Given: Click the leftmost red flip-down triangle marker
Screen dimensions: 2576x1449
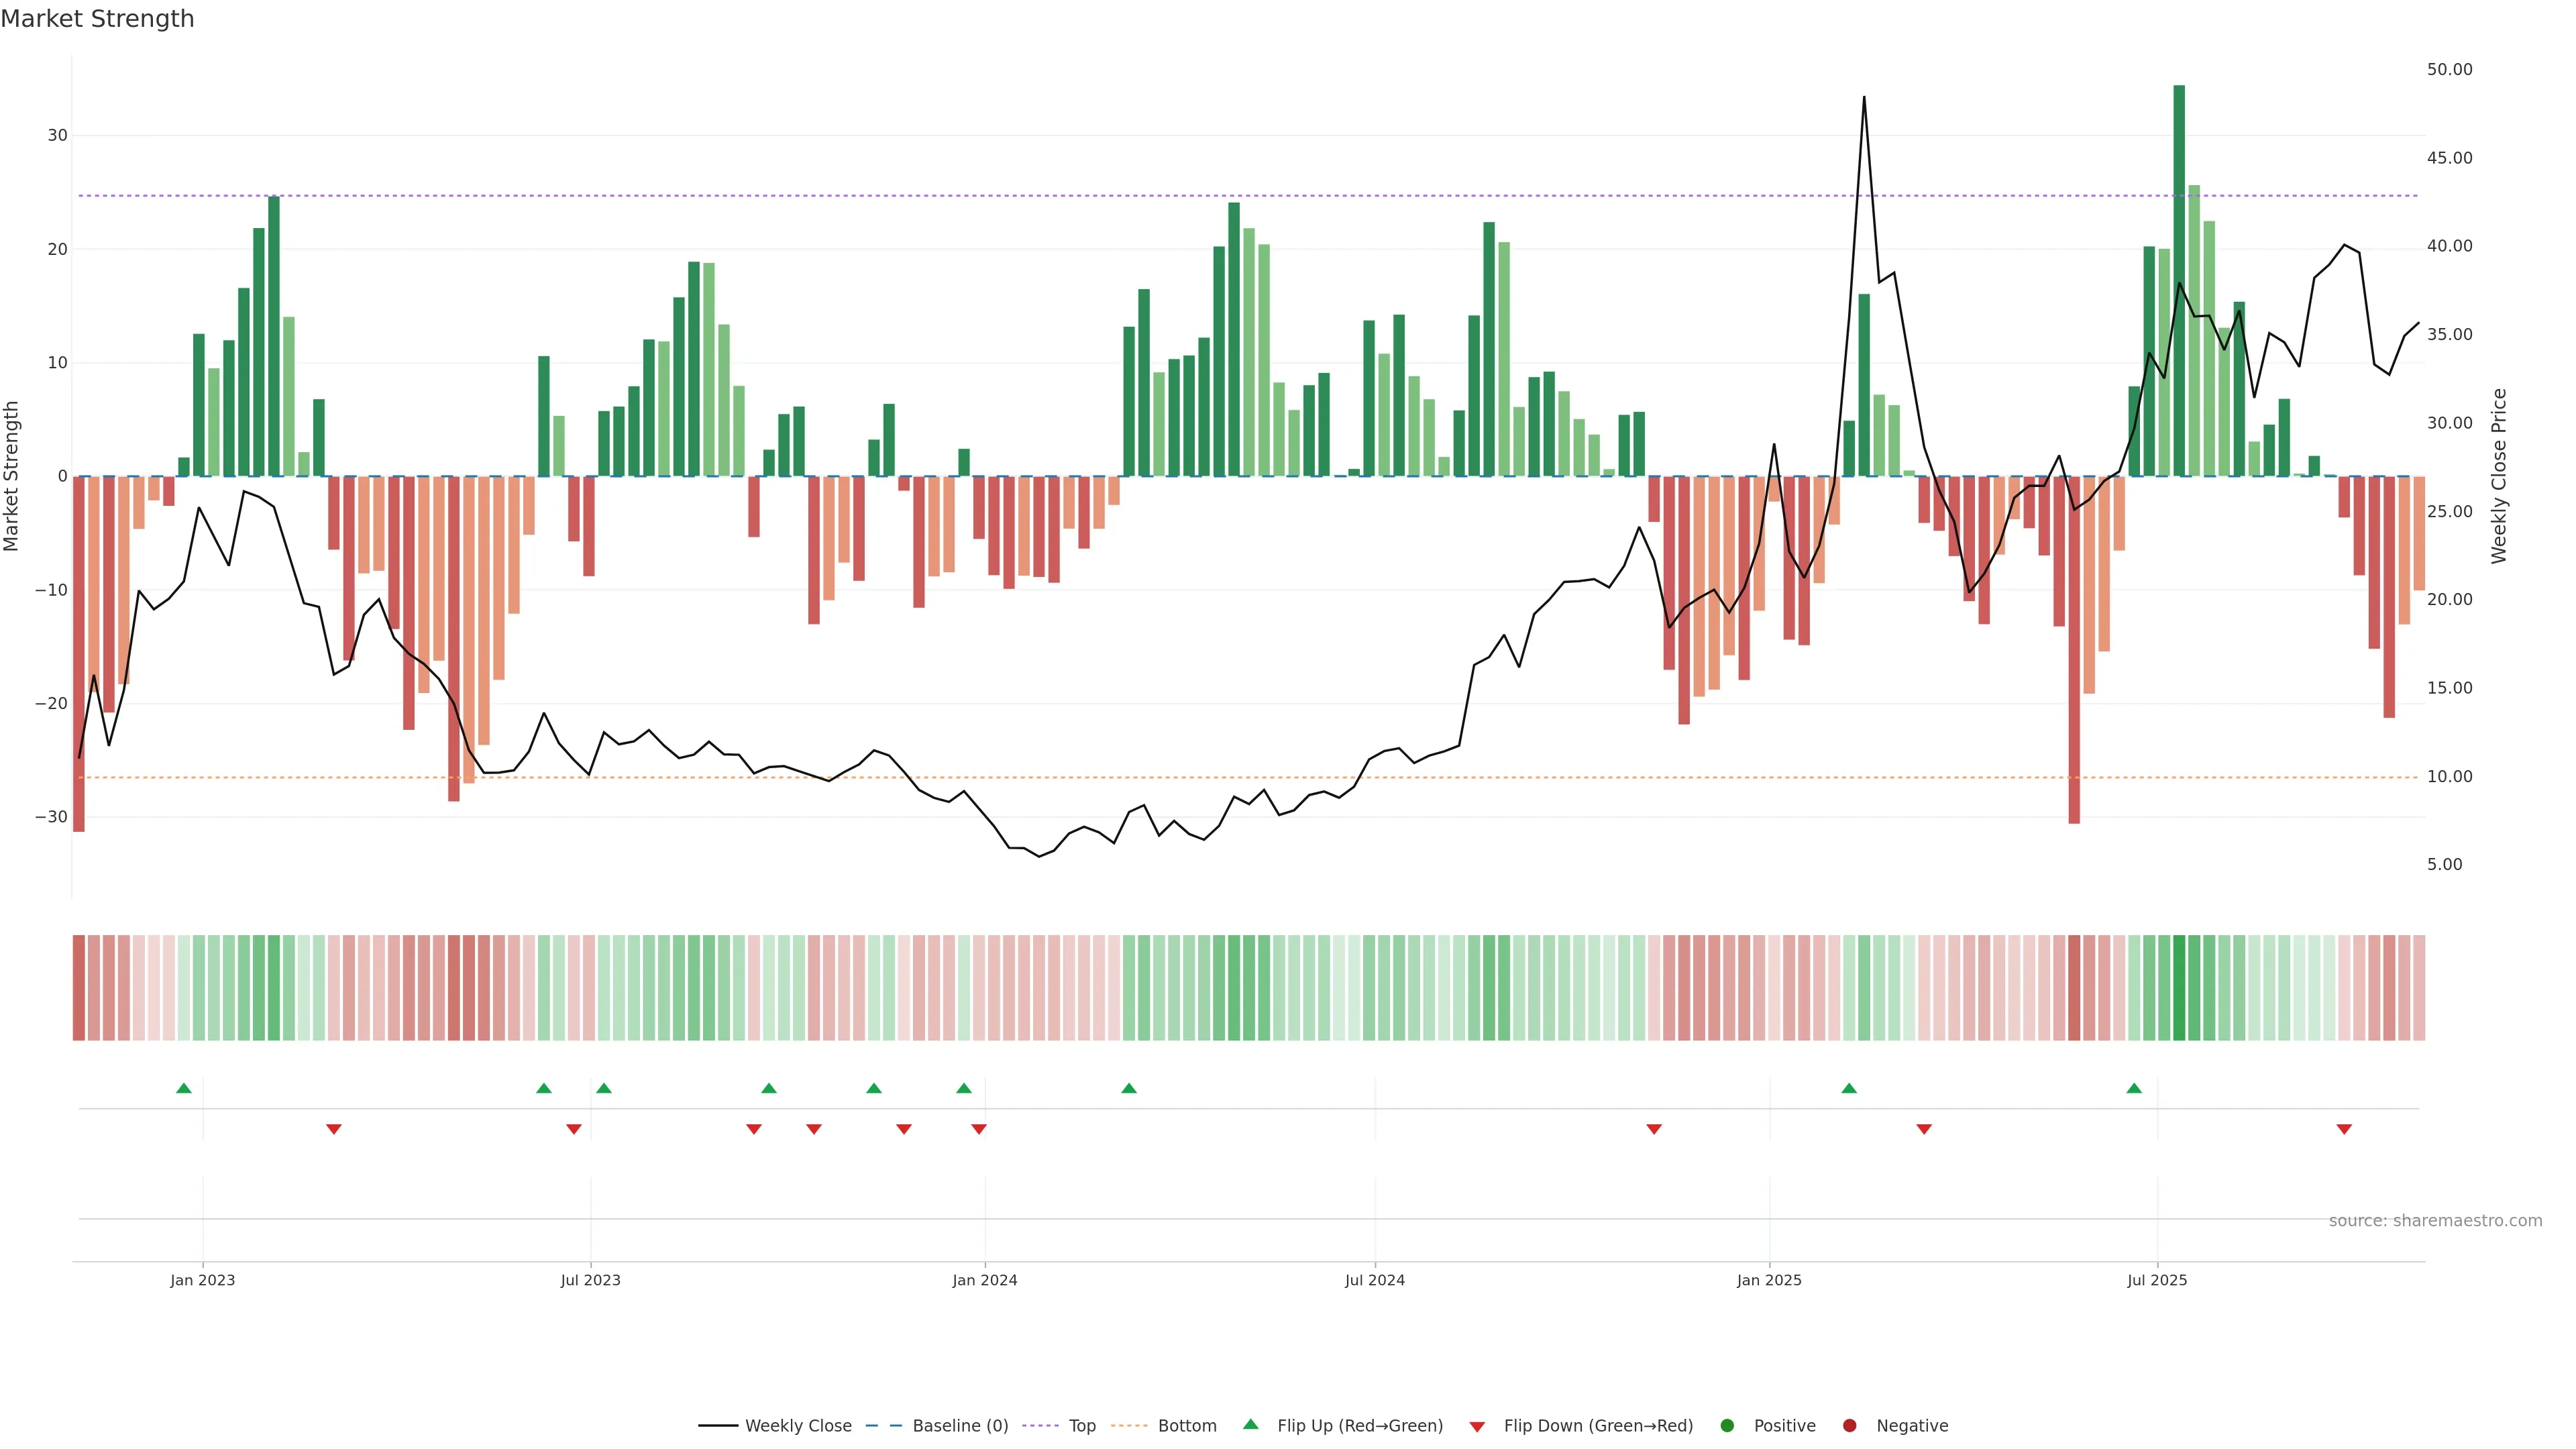Looking at the screenshot, I should tap(334, 1129).
